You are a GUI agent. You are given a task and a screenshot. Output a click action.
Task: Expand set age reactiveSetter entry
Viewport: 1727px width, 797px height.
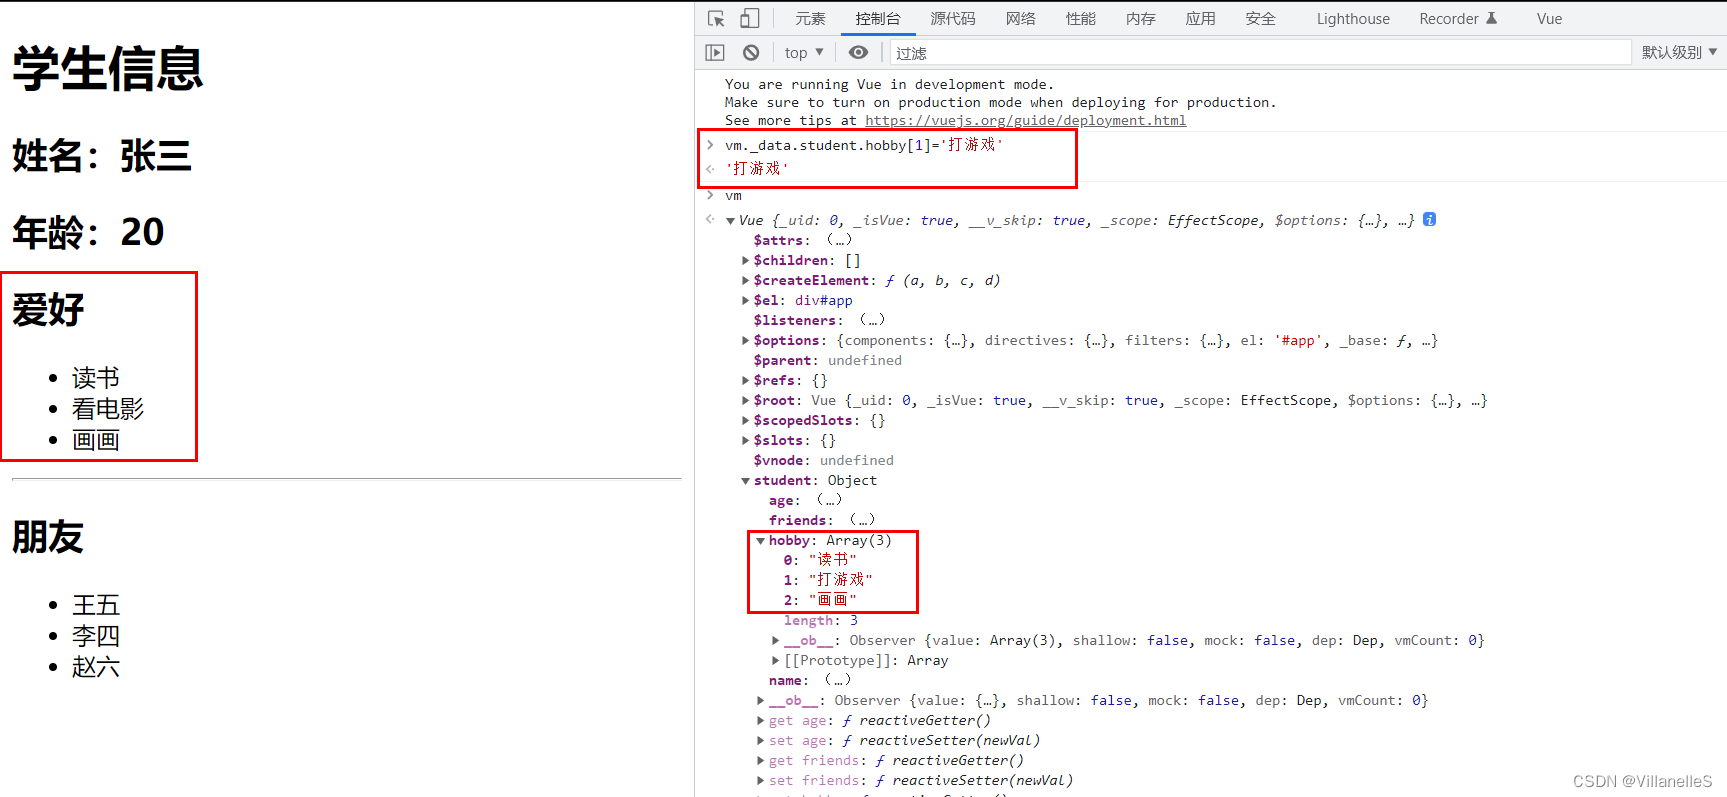tap(760, 740)
